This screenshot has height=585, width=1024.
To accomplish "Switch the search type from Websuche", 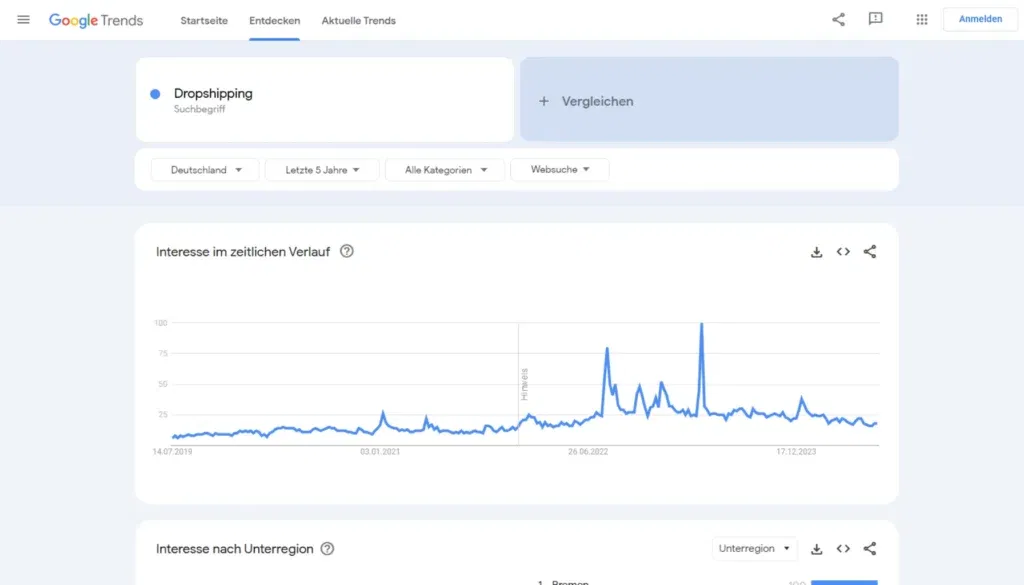I will [560, 169].
